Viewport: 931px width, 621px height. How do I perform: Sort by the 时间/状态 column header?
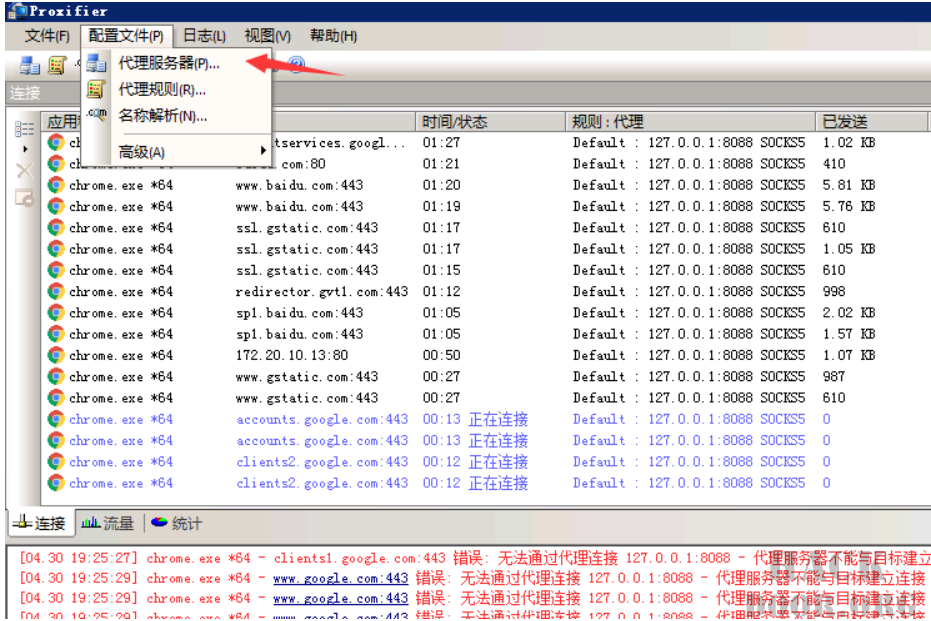tap(455, 121)
